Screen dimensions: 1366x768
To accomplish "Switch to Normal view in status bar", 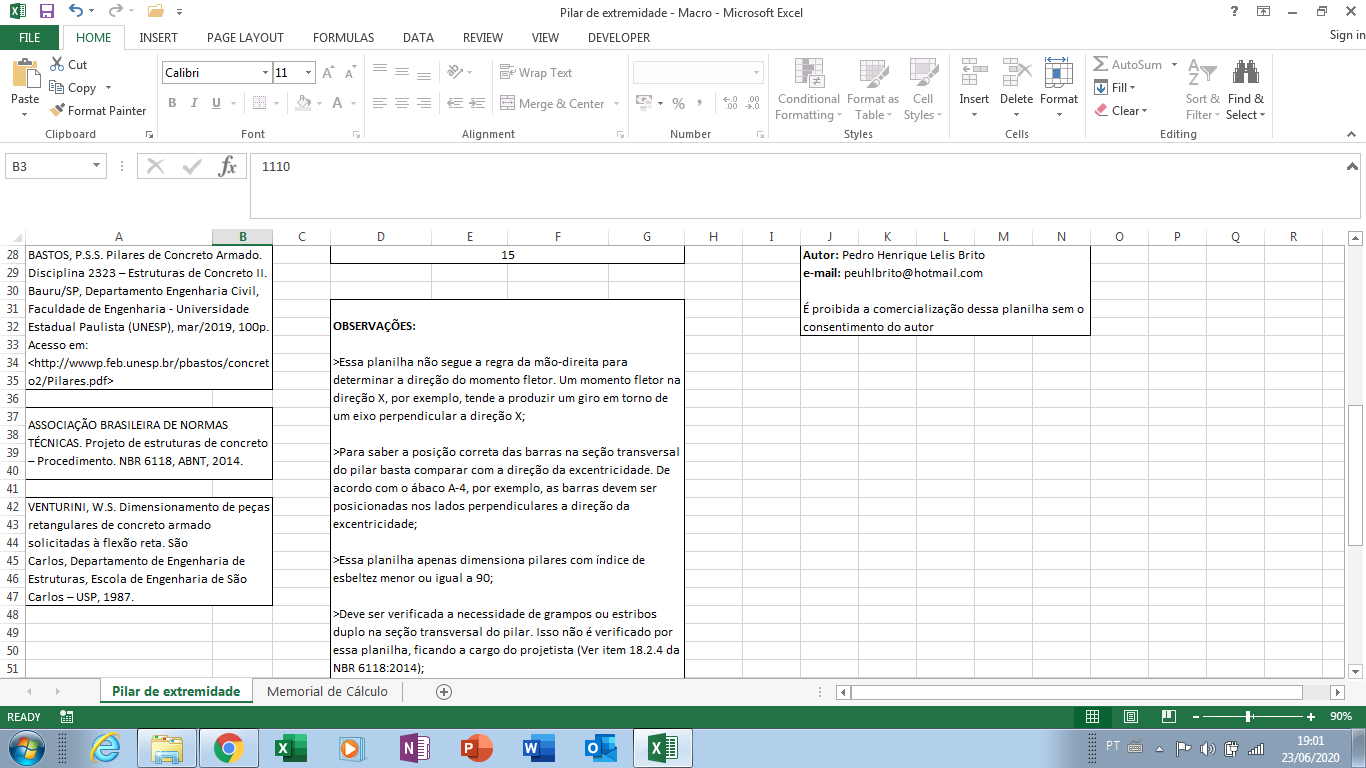I will click(x=1093, y=717).
